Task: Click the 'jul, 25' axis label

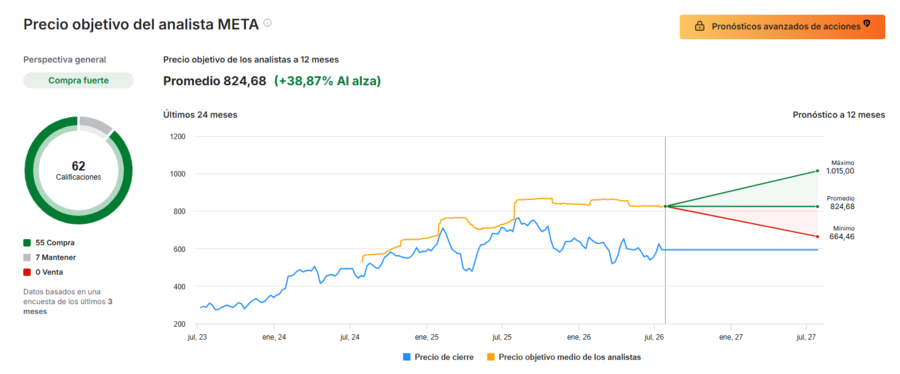Action: pyautogui.click(x=503, y=337)
